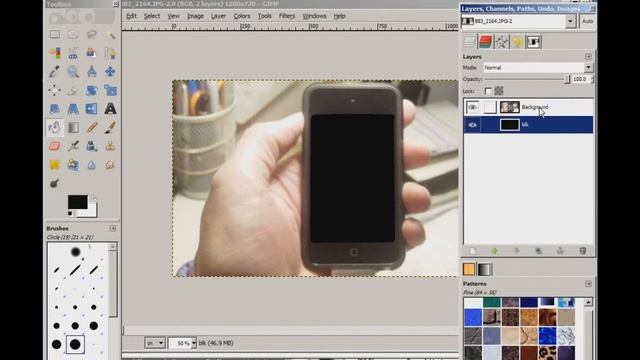
Task: Switch to the Undo History tab
Action: tap(517, 42)
